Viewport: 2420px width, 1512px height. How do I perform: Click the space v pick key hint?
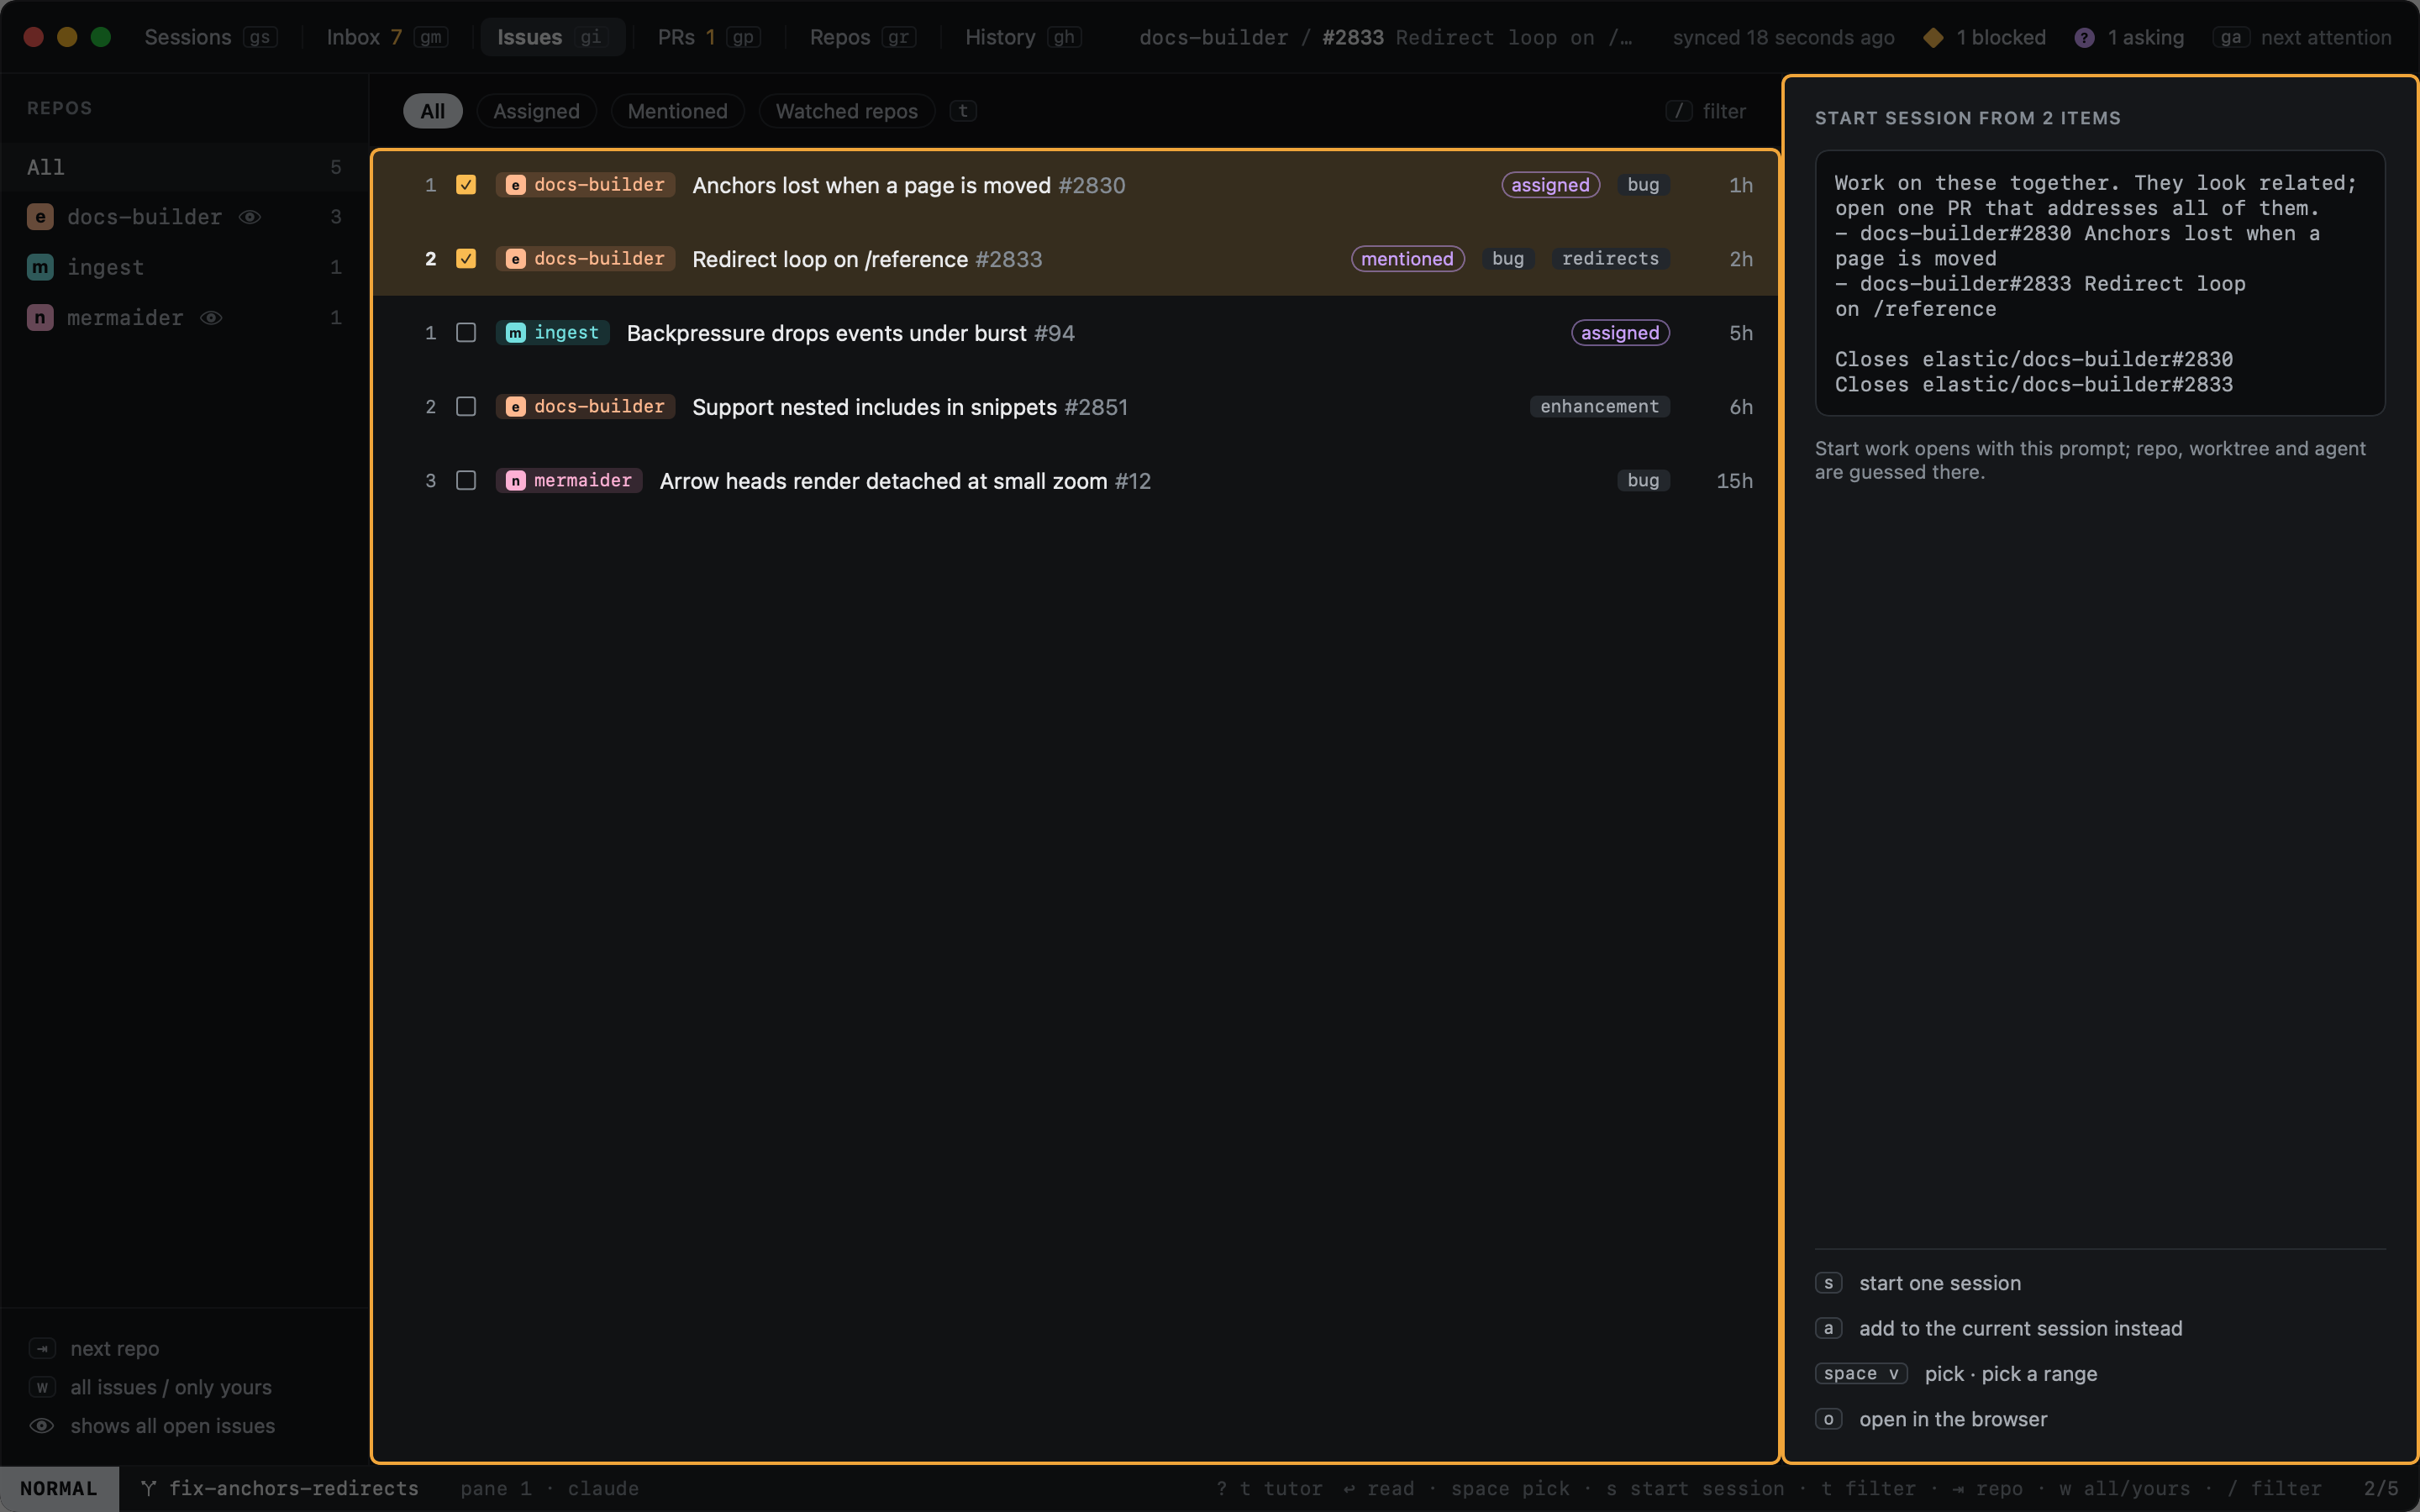(x=1861, y=1374)
